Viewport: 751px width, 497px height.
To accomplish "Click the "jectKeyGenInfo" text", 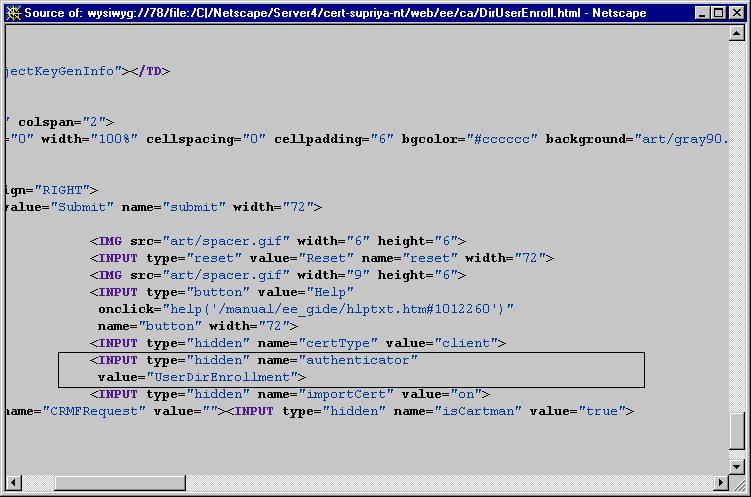I will (62, 71).
